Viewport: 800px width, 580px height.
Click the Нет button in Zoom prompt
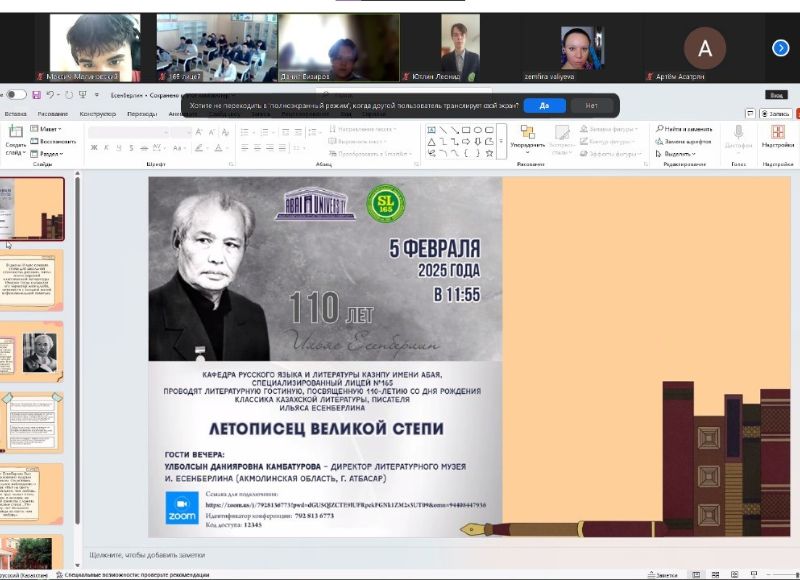pyautogui.click(x=592, y=105)
